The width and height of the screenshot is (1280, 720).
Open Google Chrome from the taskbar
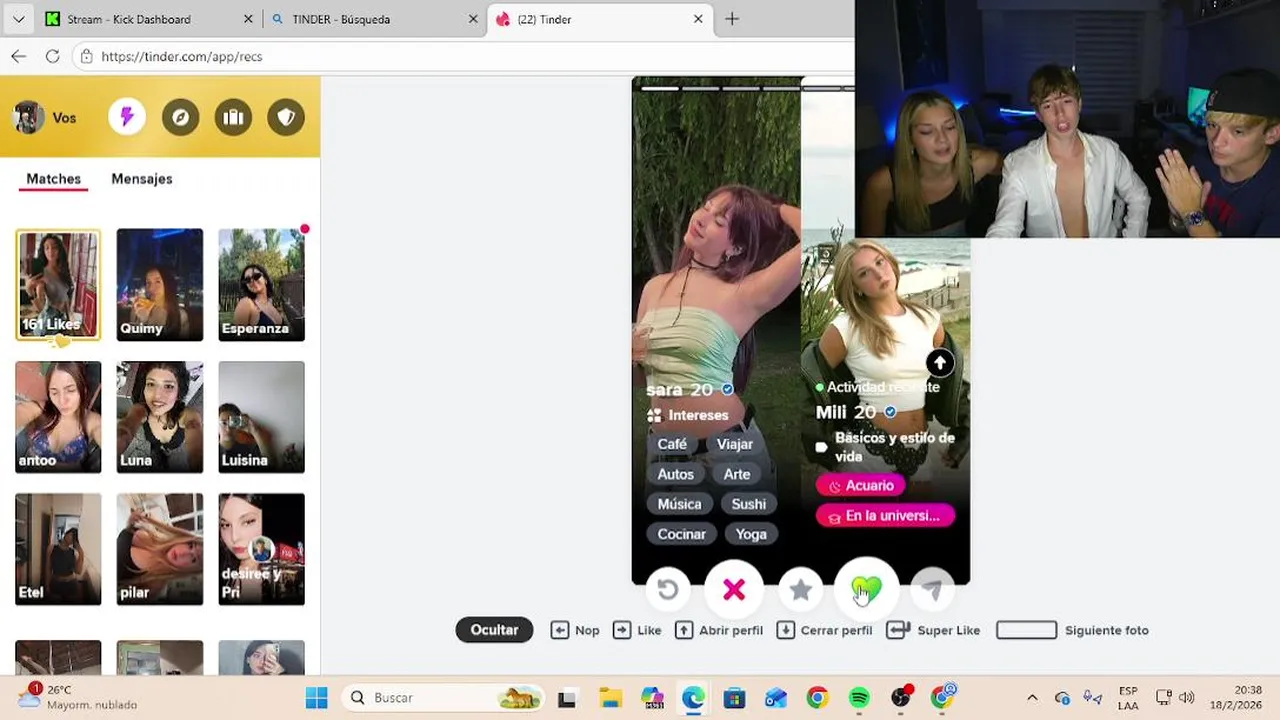817,698
